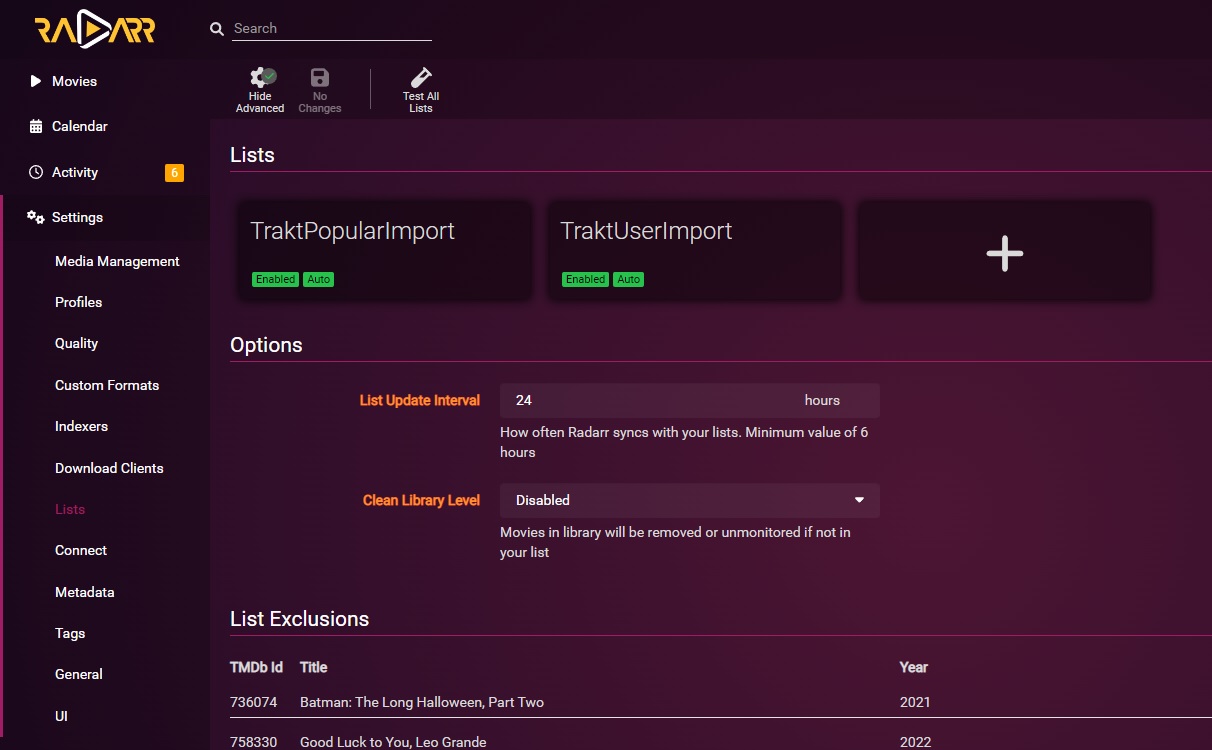Image resolution: width=1212 pixels, height=750 pixels.
Task: Go to Quality settings
Action: pyautogui.click(x=76, y=343)
